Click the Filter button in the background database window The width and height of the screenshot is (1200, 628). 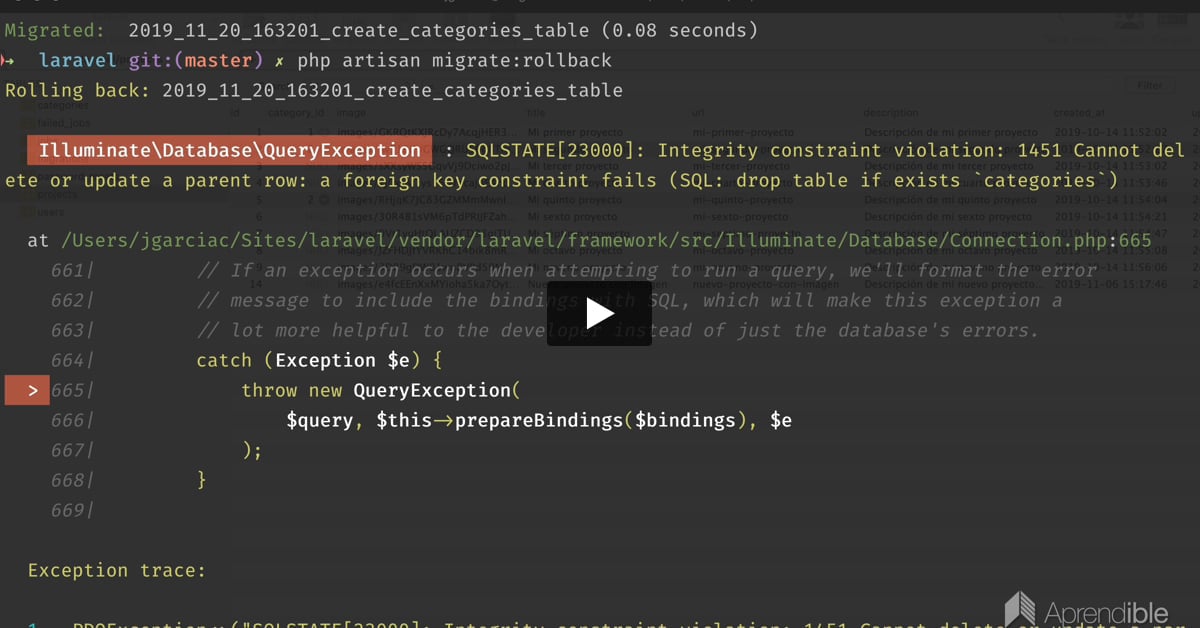pos(1150,87)
